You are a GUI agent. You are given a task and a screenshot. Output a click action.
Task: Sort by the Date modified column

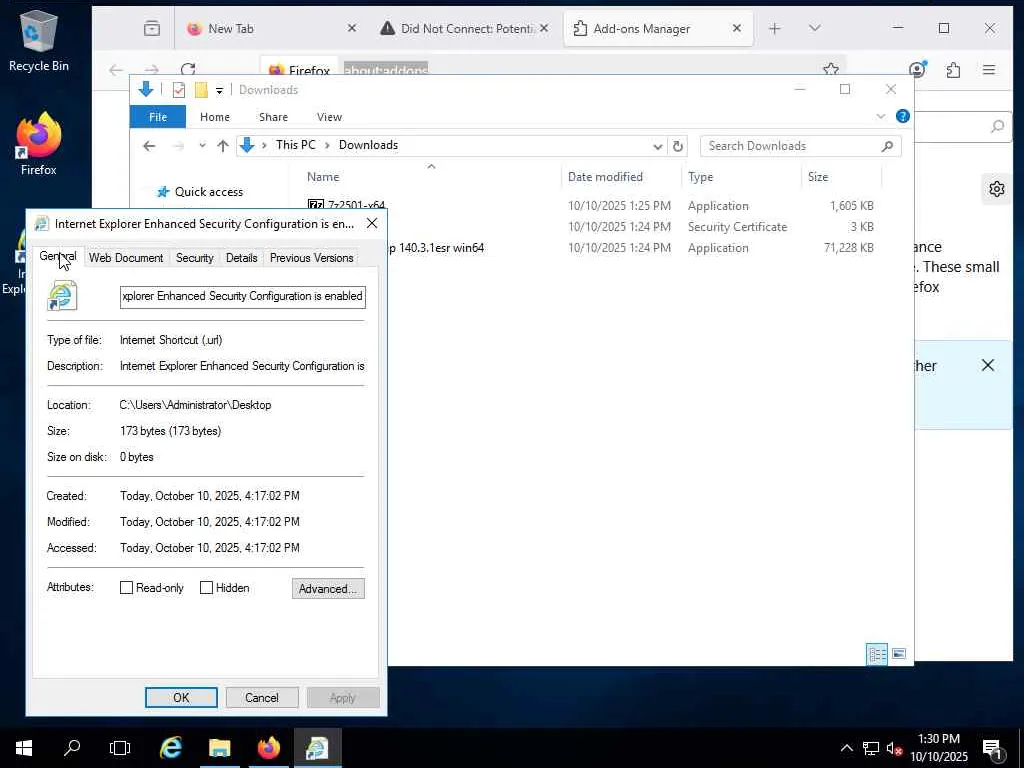pyautogui.click(x=605, y=177)
